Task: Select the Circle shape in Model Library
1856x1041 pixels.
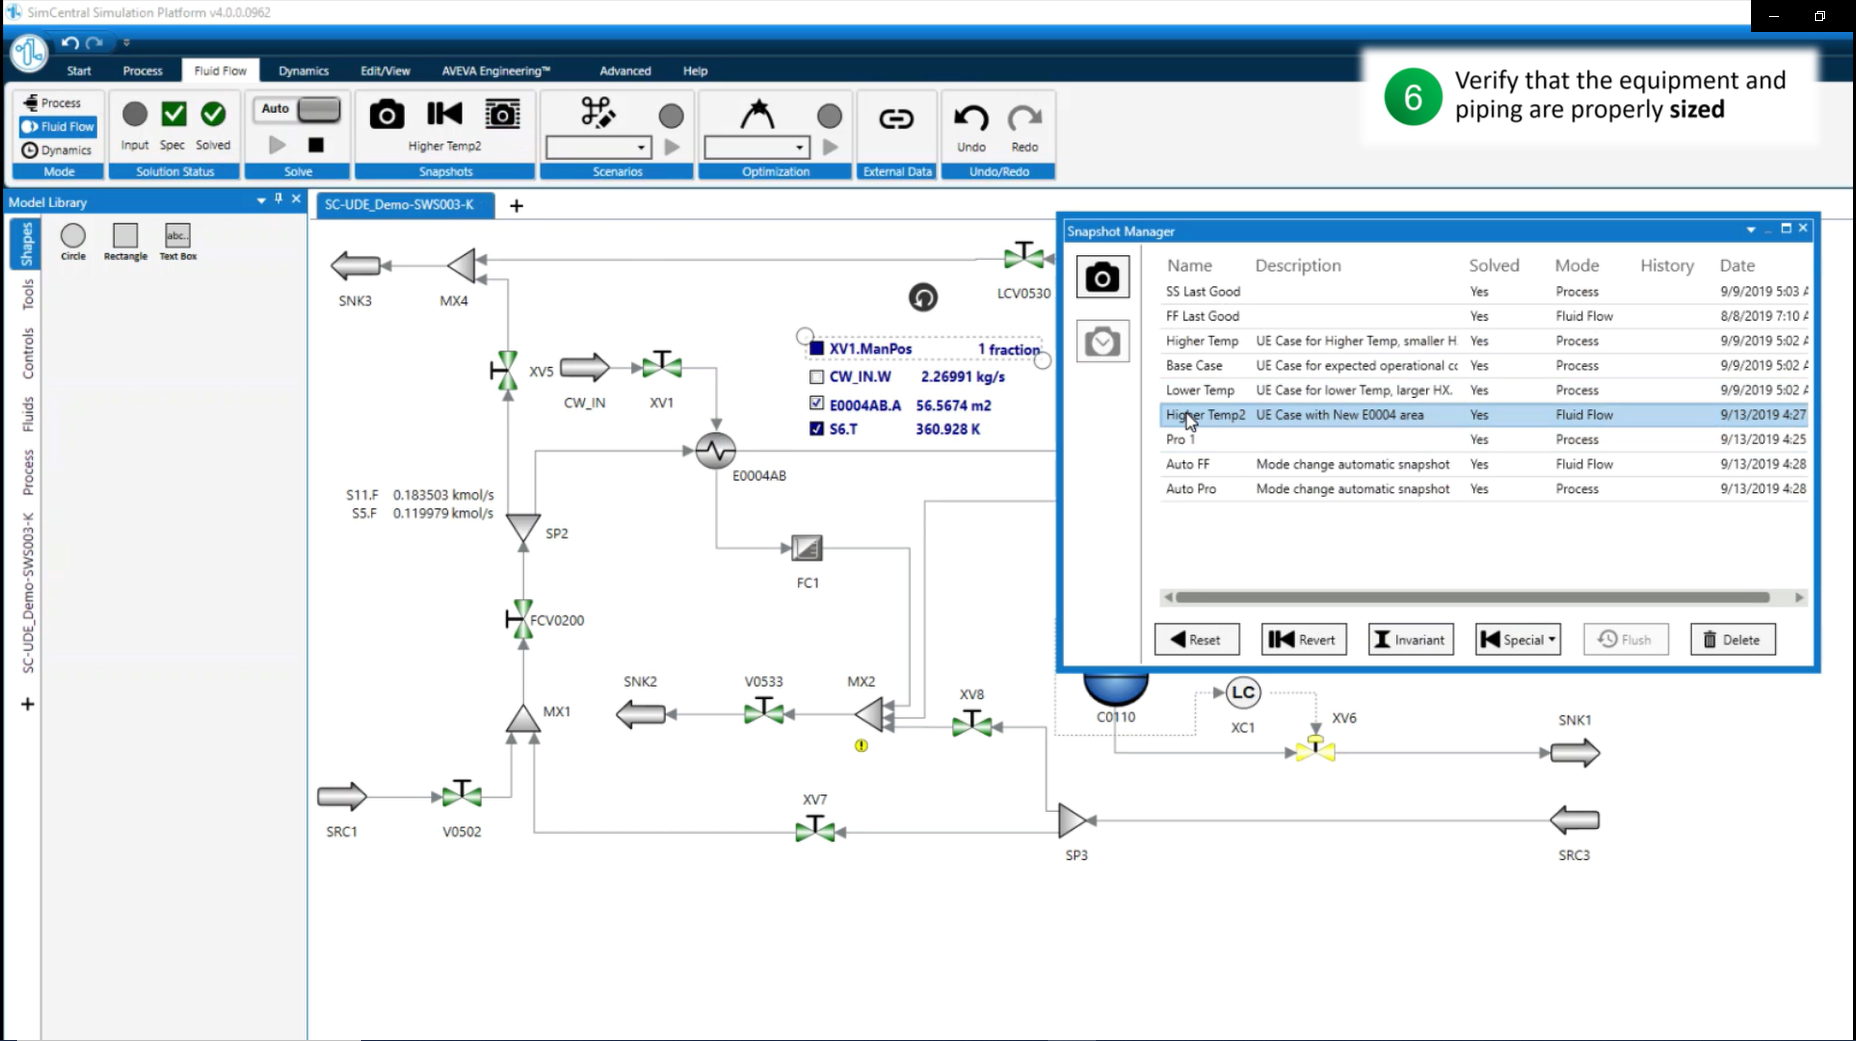Action: tap(73, 236)
